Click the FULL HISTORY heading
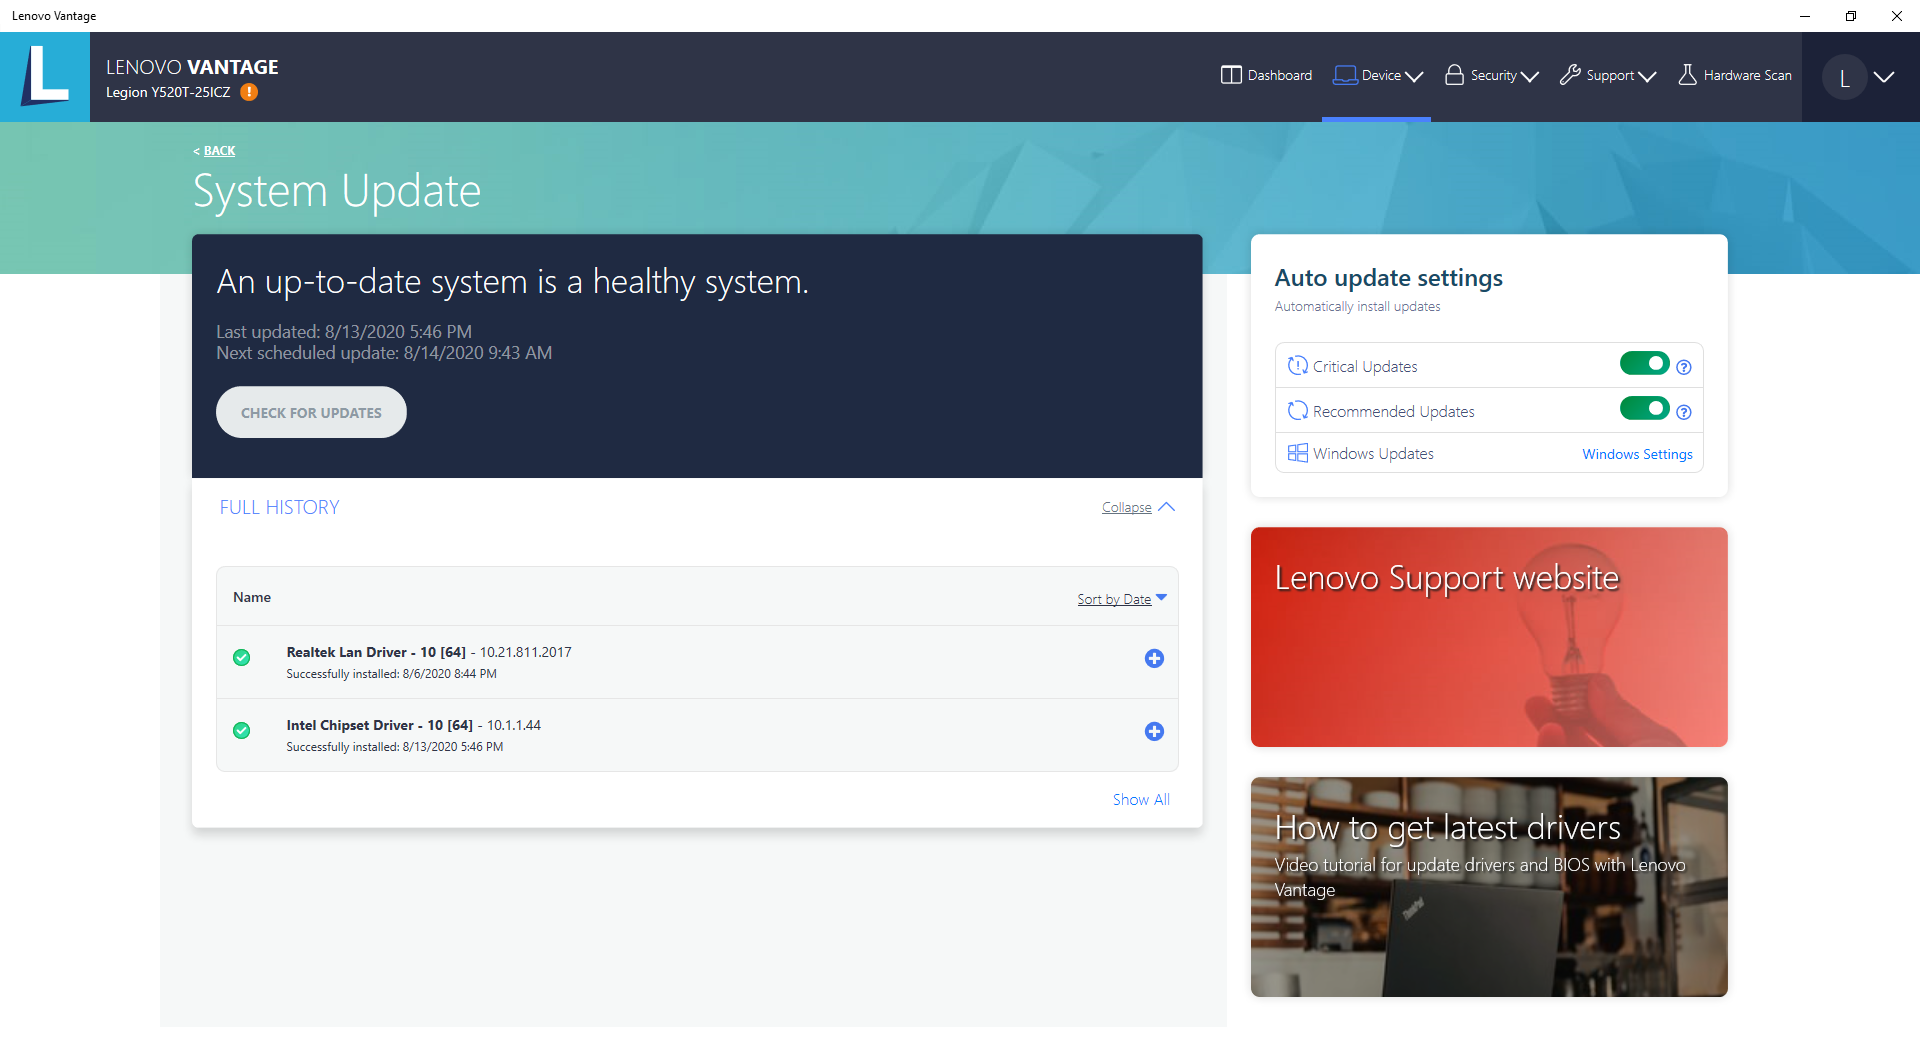Screen dimensions: 1920x1040 point(279,507)
